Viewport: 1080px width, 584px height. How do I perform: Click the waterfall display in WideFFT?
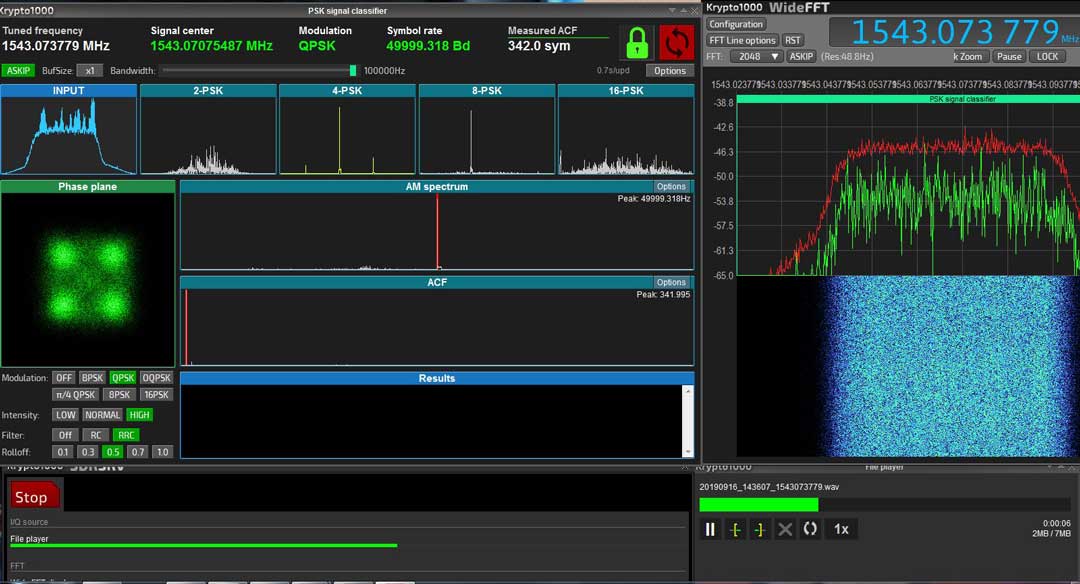(908, 366)
